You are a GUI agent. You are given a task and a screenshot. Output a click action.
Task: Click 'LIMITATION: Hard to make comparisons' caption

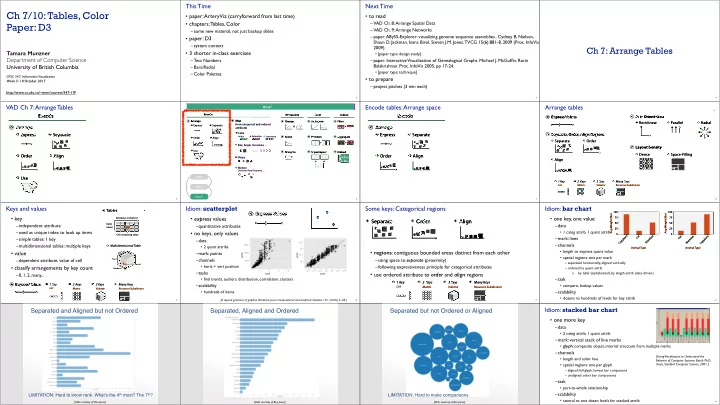(x=428, y=395)
